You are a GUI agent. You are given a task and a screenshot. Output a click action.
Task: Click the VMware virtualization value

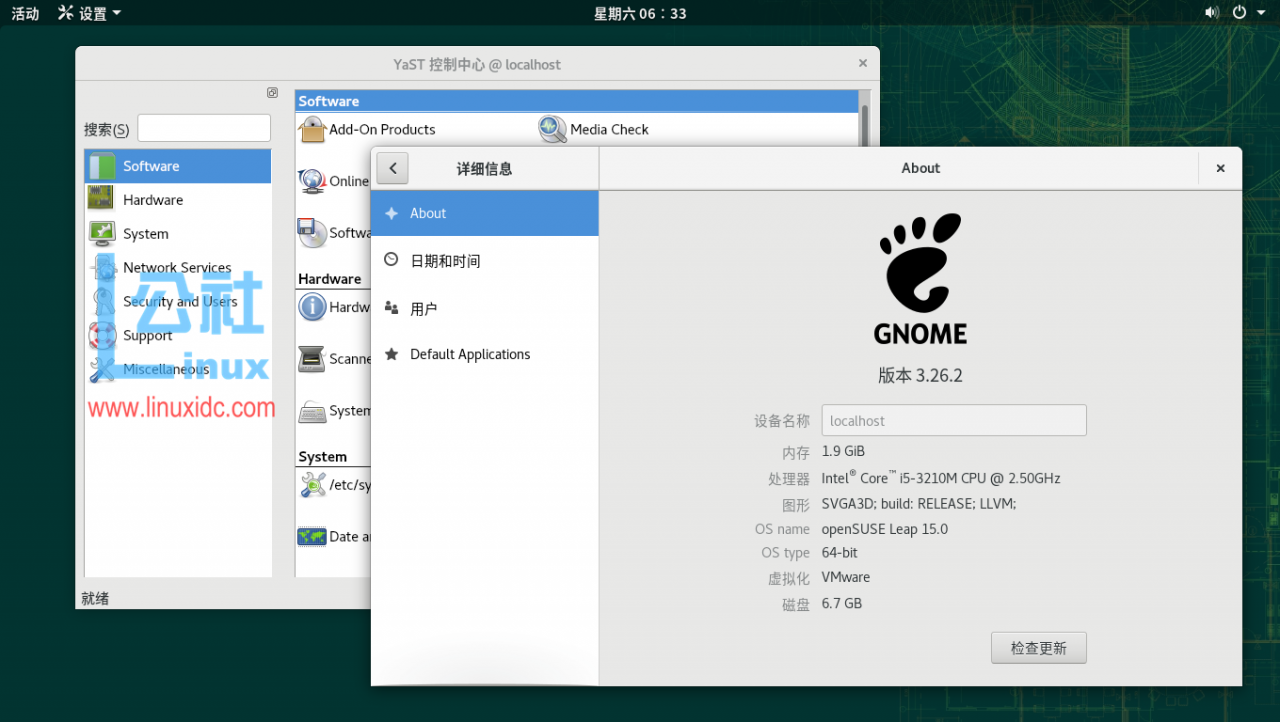tap(846, 577)
